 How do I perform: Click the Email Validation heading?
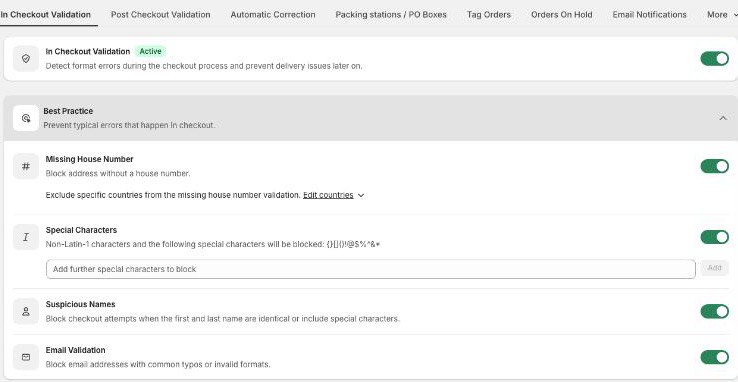pos(75,350)
